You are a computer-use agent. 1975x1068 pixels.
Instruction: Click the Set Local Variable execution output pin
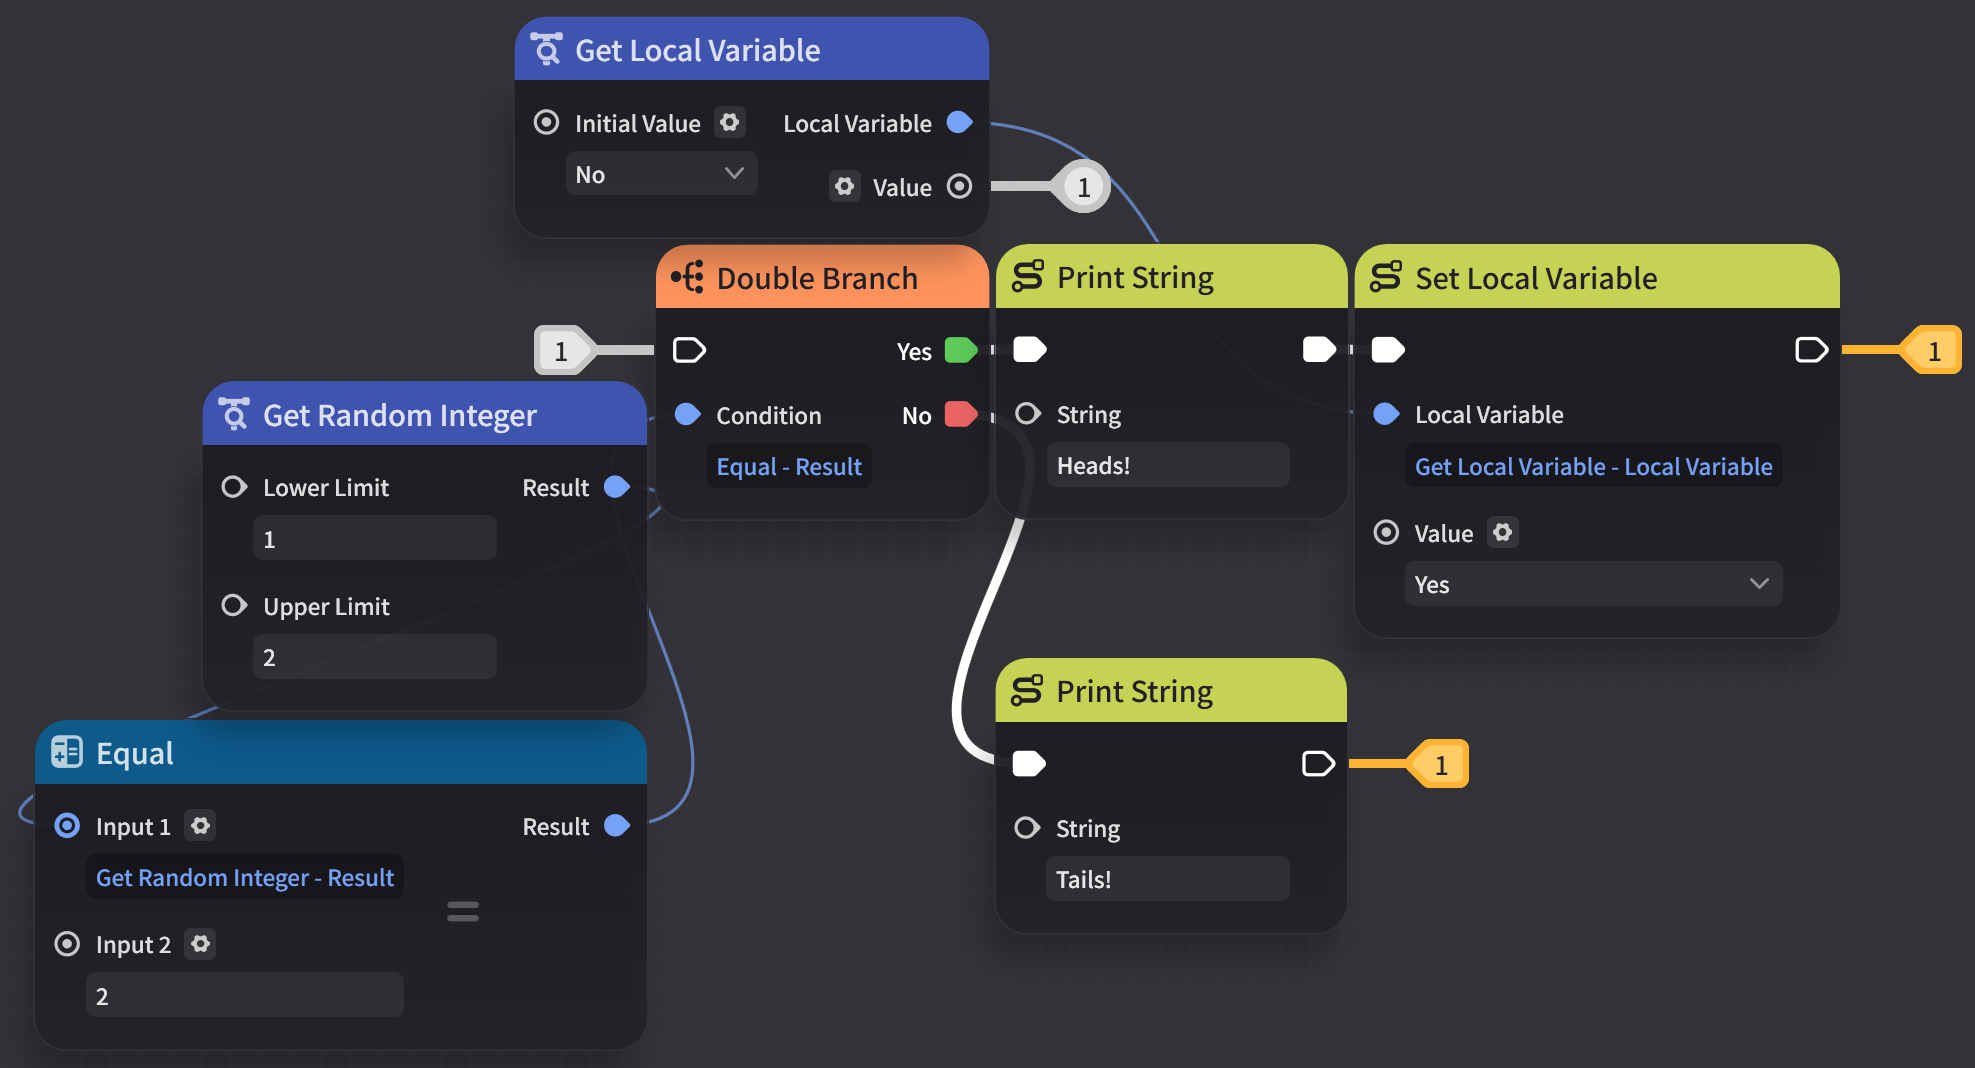(1811, 350)
